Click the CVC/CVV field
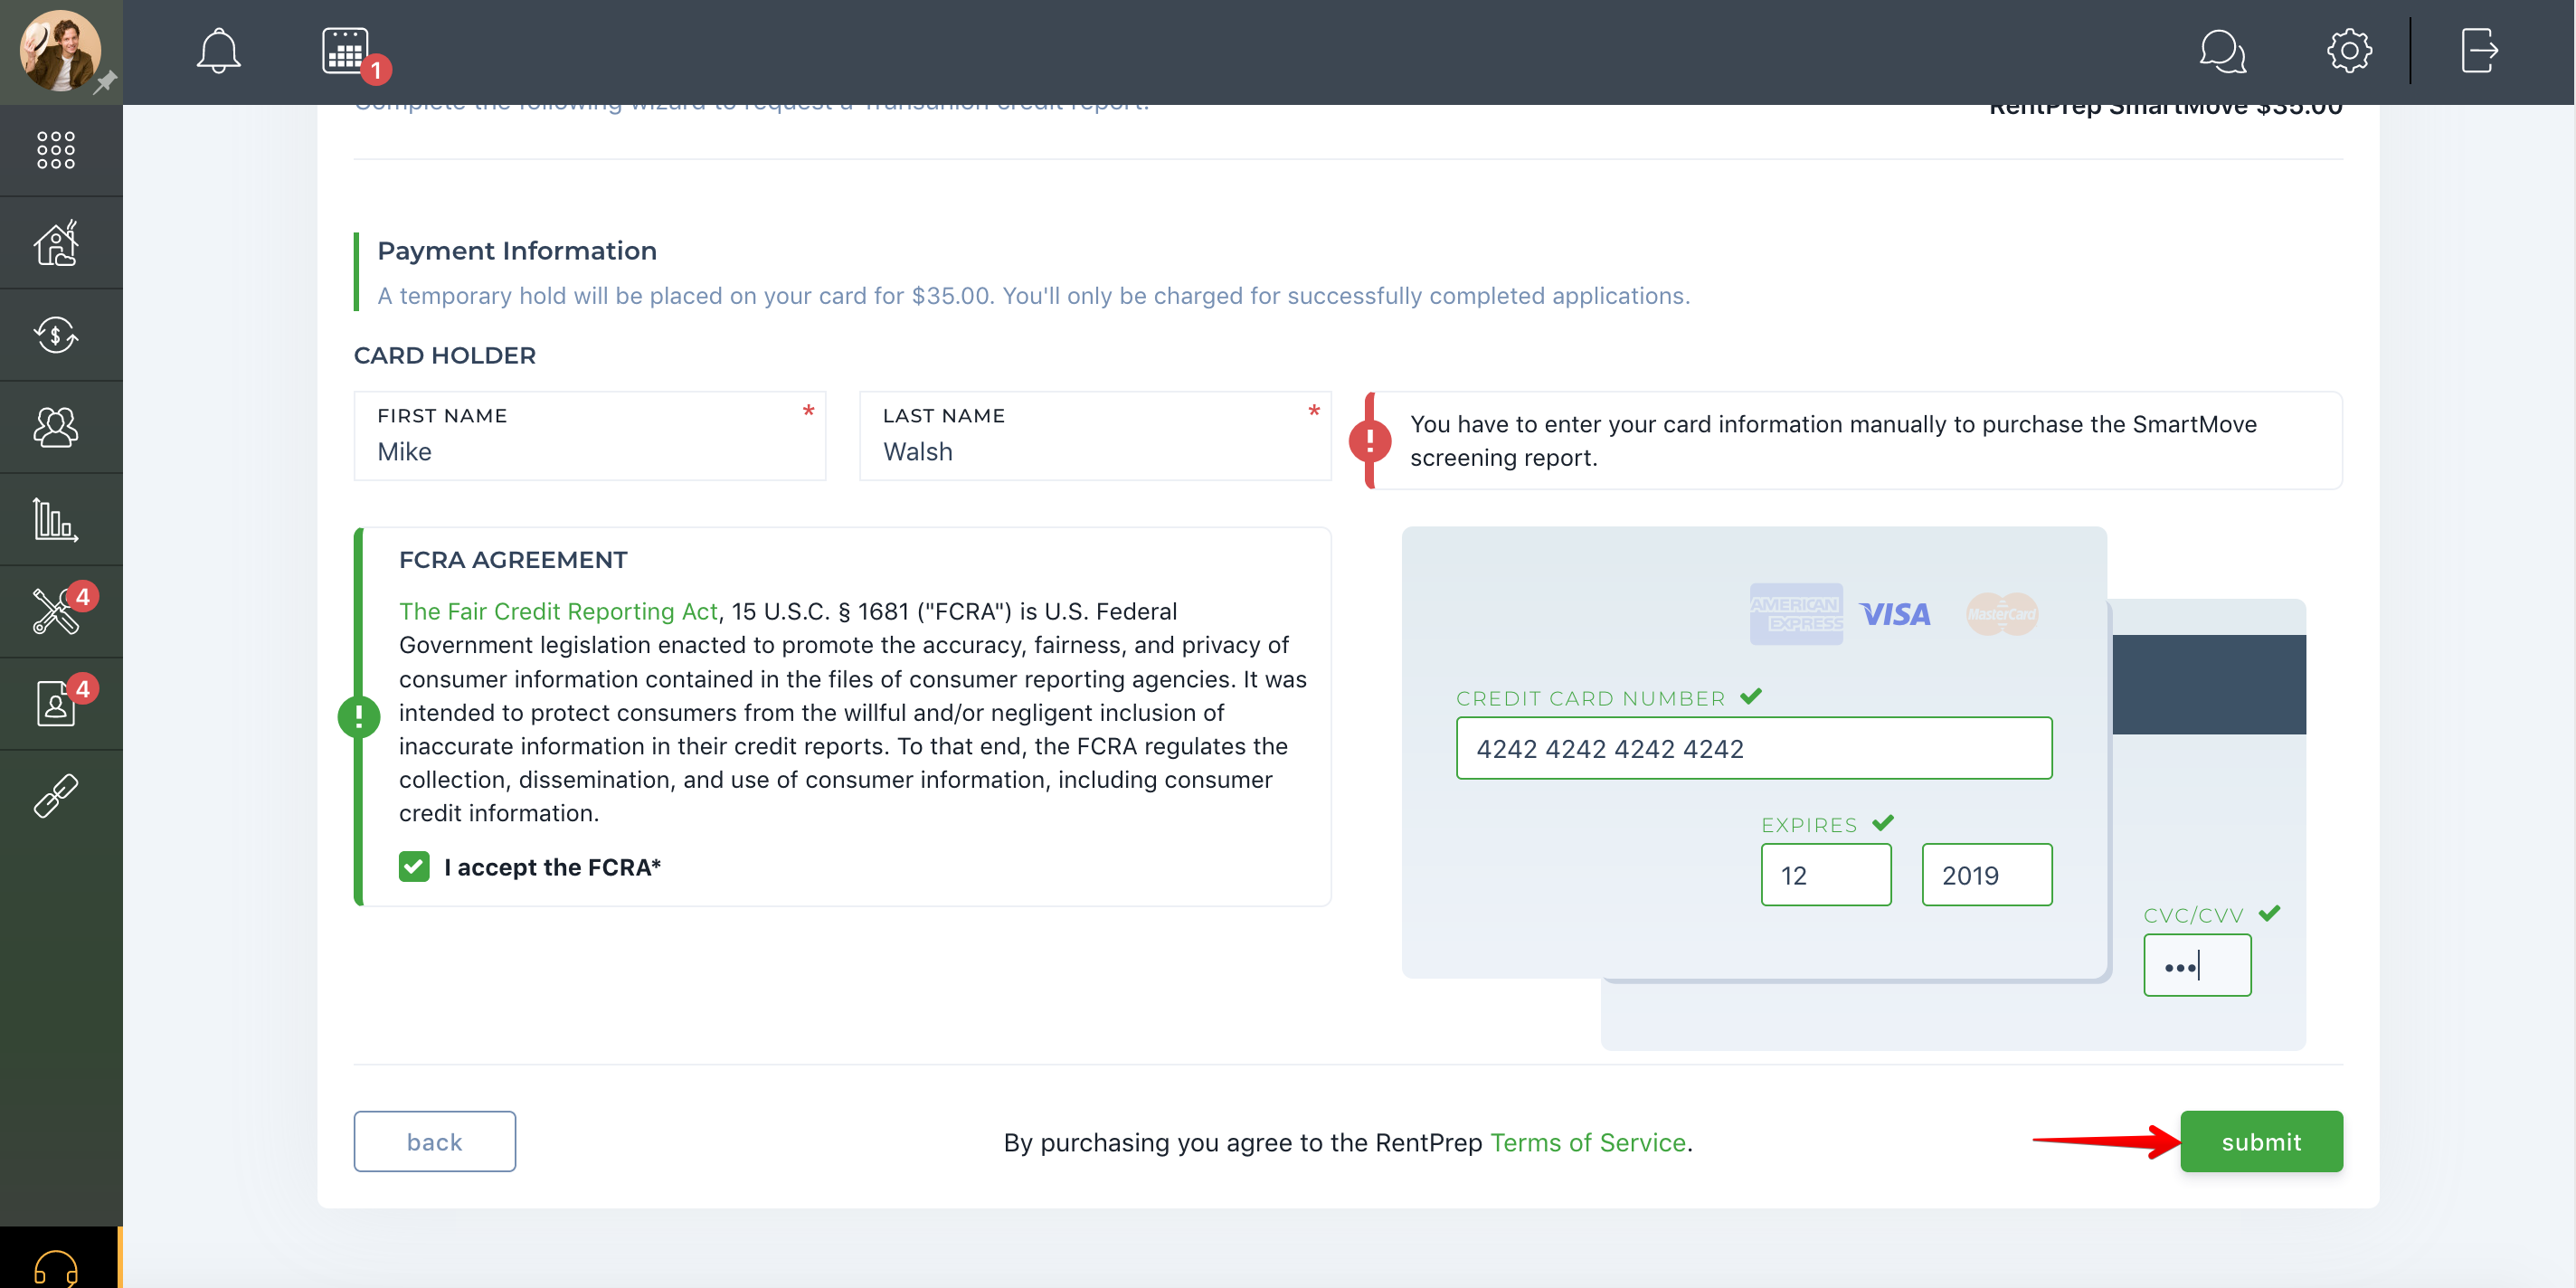Screen dimensions: 2576x1288 (x=2197, y=965)
